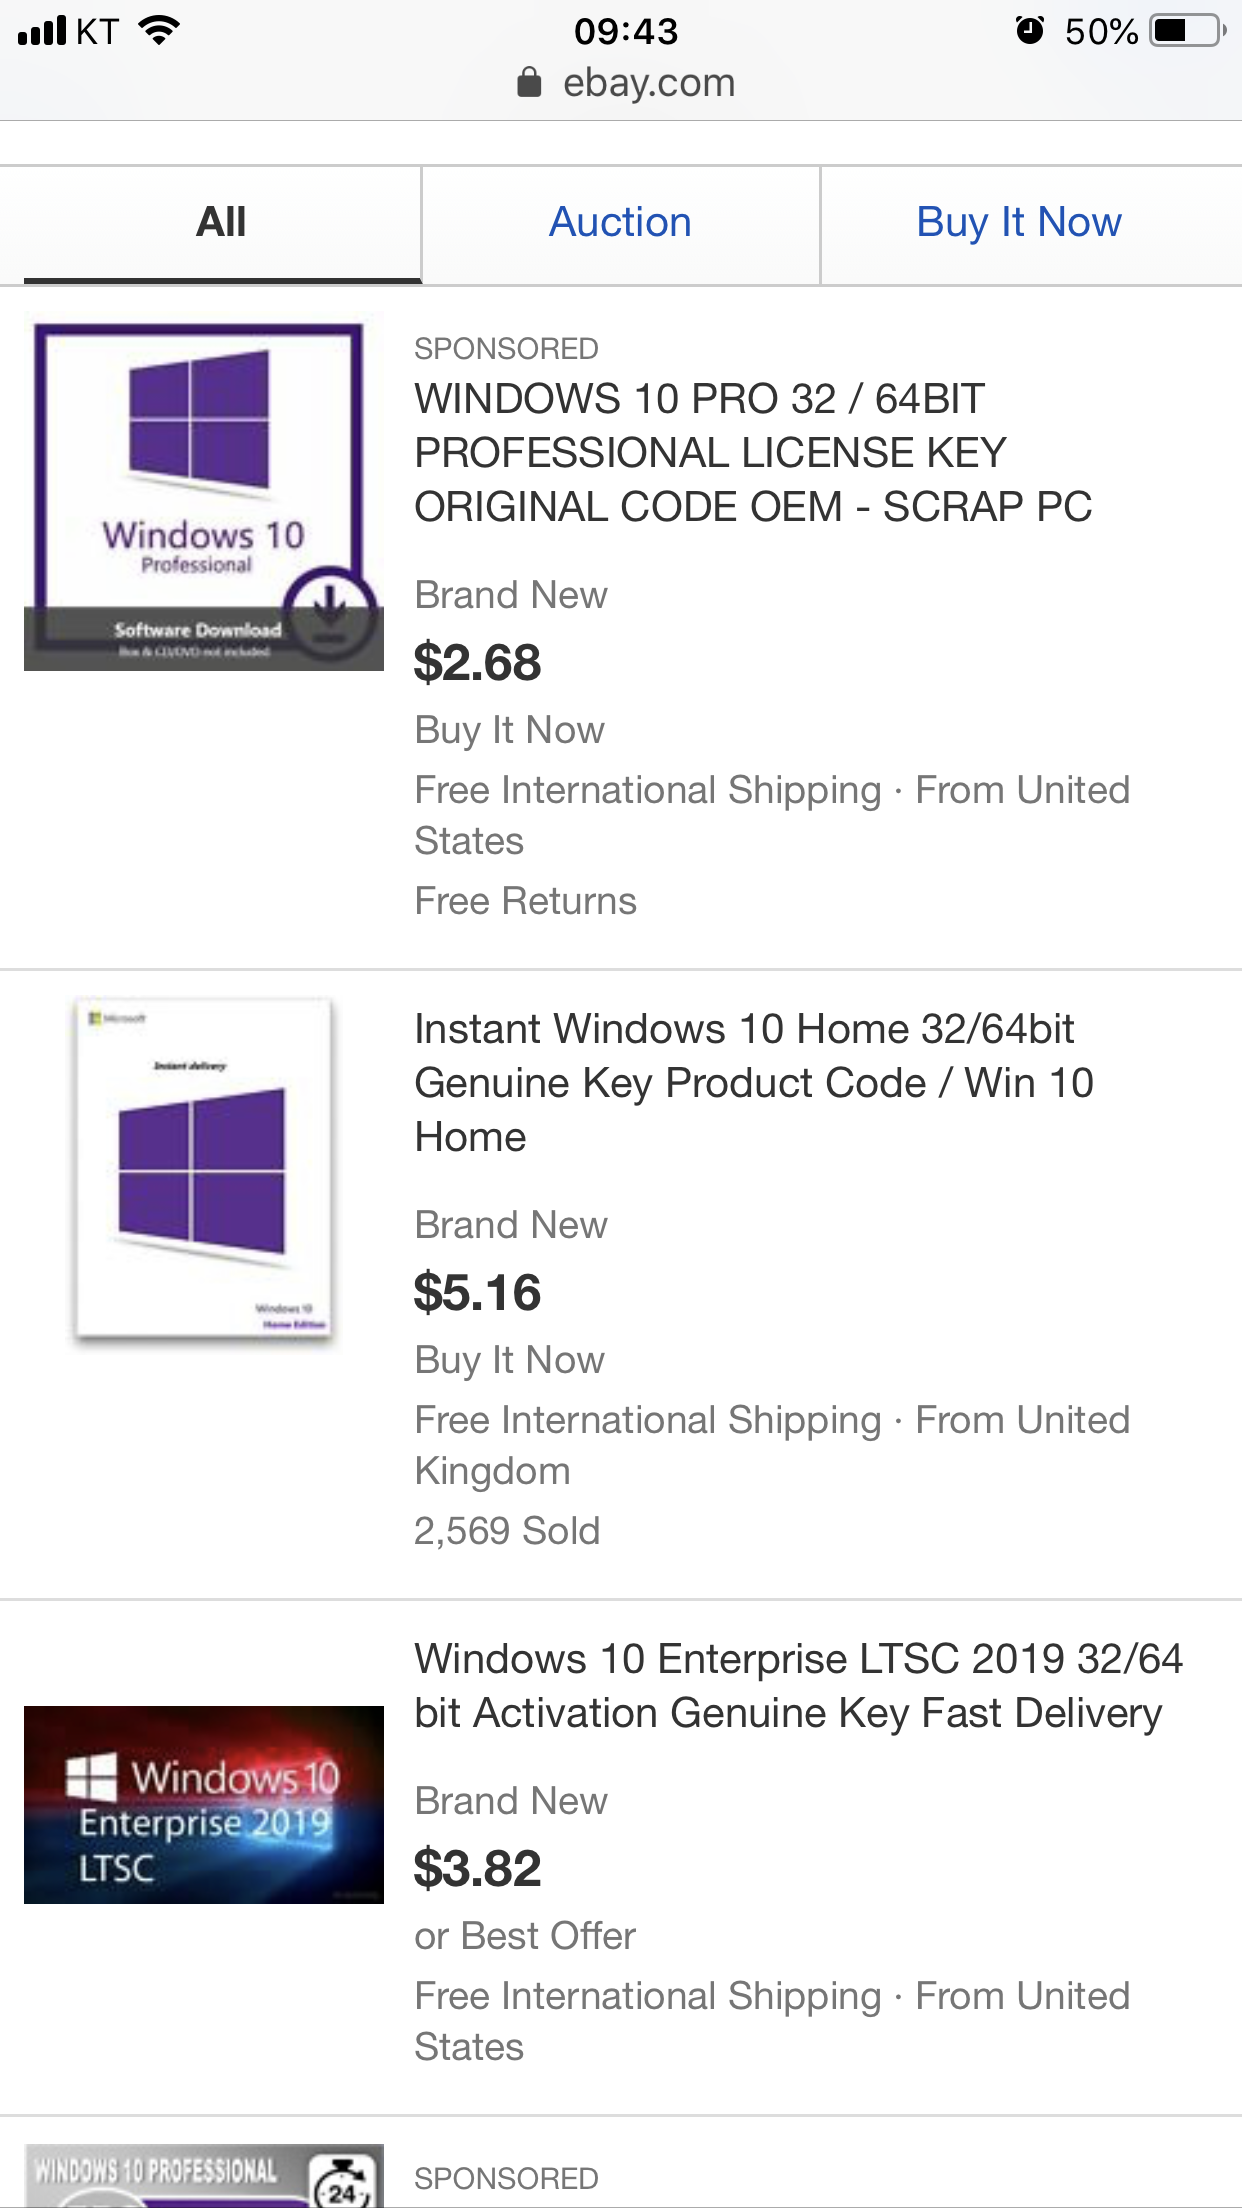
Task: Open the Windows 10 Pro License Key listing
Action: pyautogui.click(x=752, y=453)
